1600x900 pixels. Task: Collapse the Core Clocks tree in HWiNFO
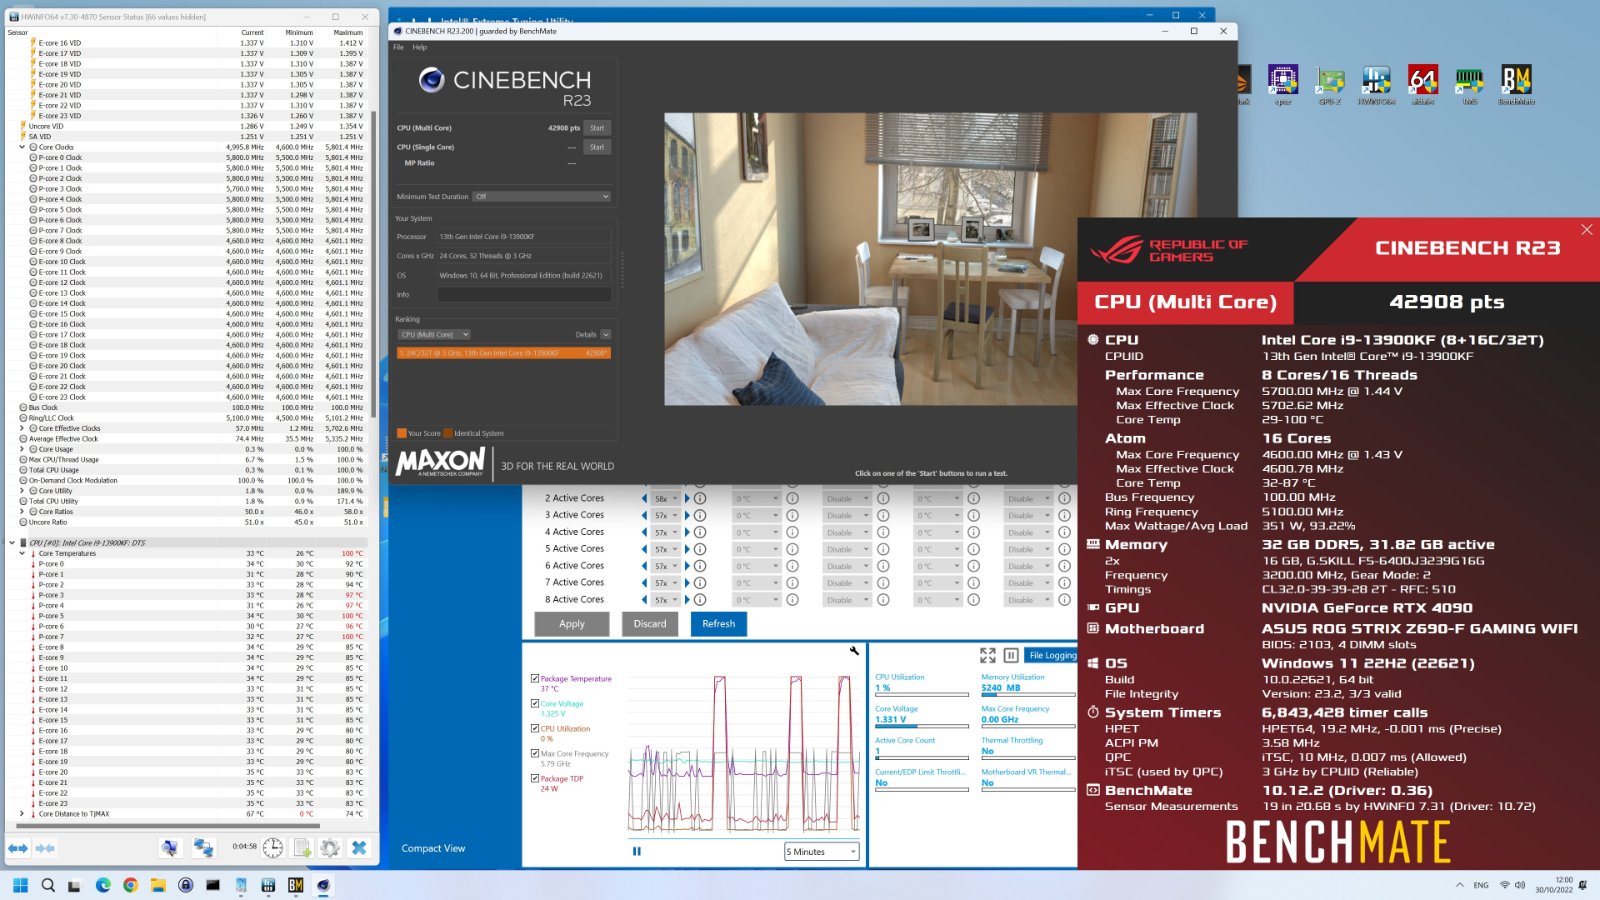tap(22, 147)
